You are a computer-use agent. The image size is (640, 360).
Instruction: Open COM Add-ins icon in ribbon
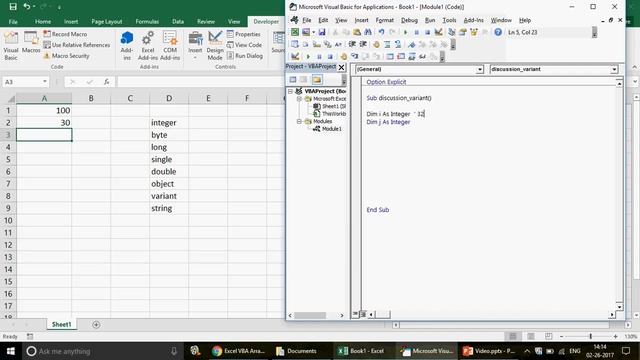coord(170,45)
